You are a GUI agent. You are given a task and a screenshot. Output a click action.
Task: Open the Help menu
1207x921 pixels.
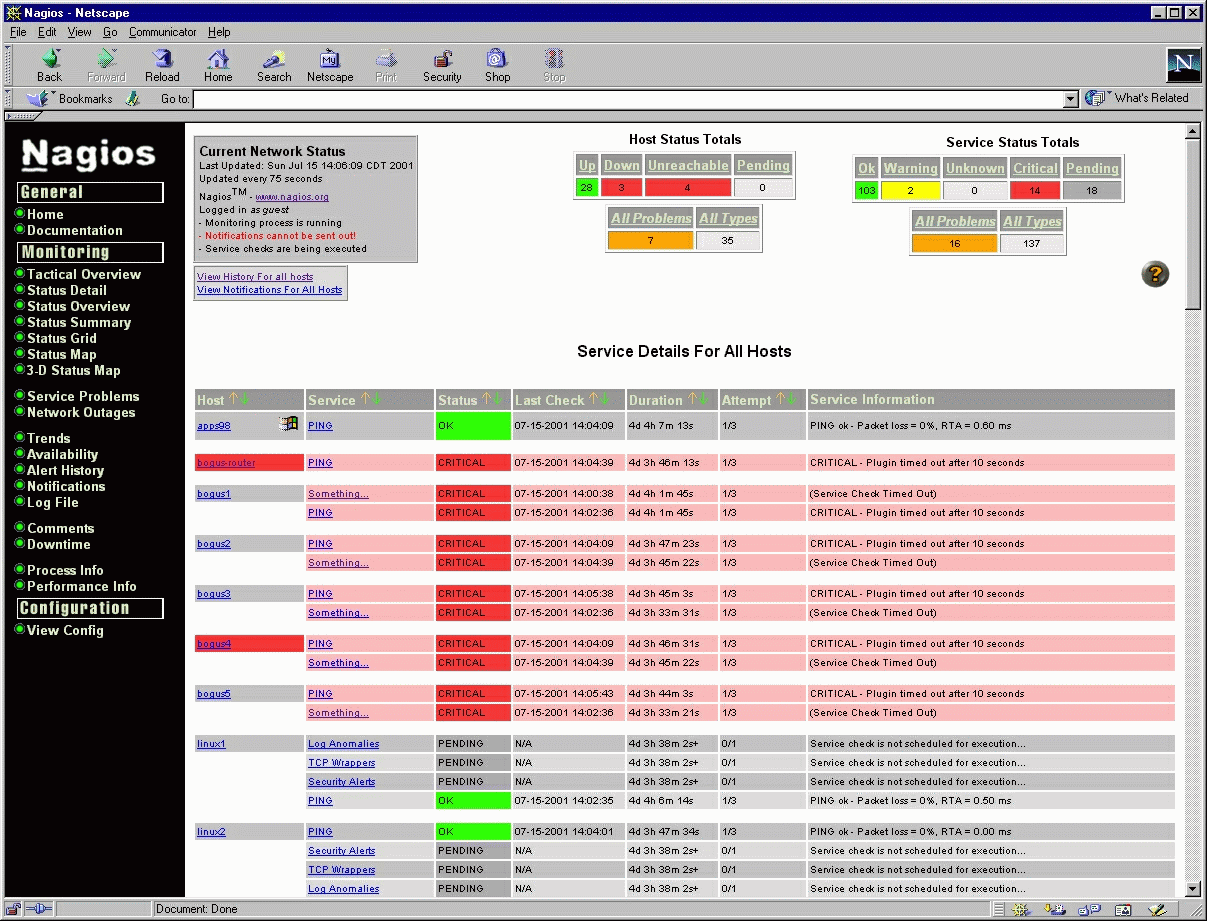click(219, 32)
